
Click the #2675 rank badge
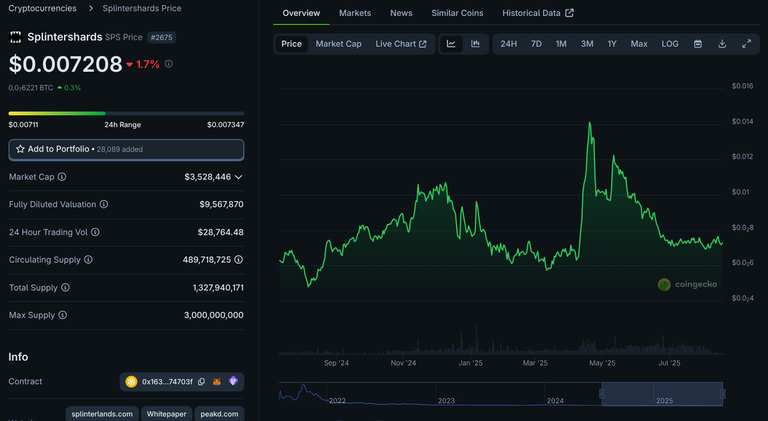tap(161, 37)
